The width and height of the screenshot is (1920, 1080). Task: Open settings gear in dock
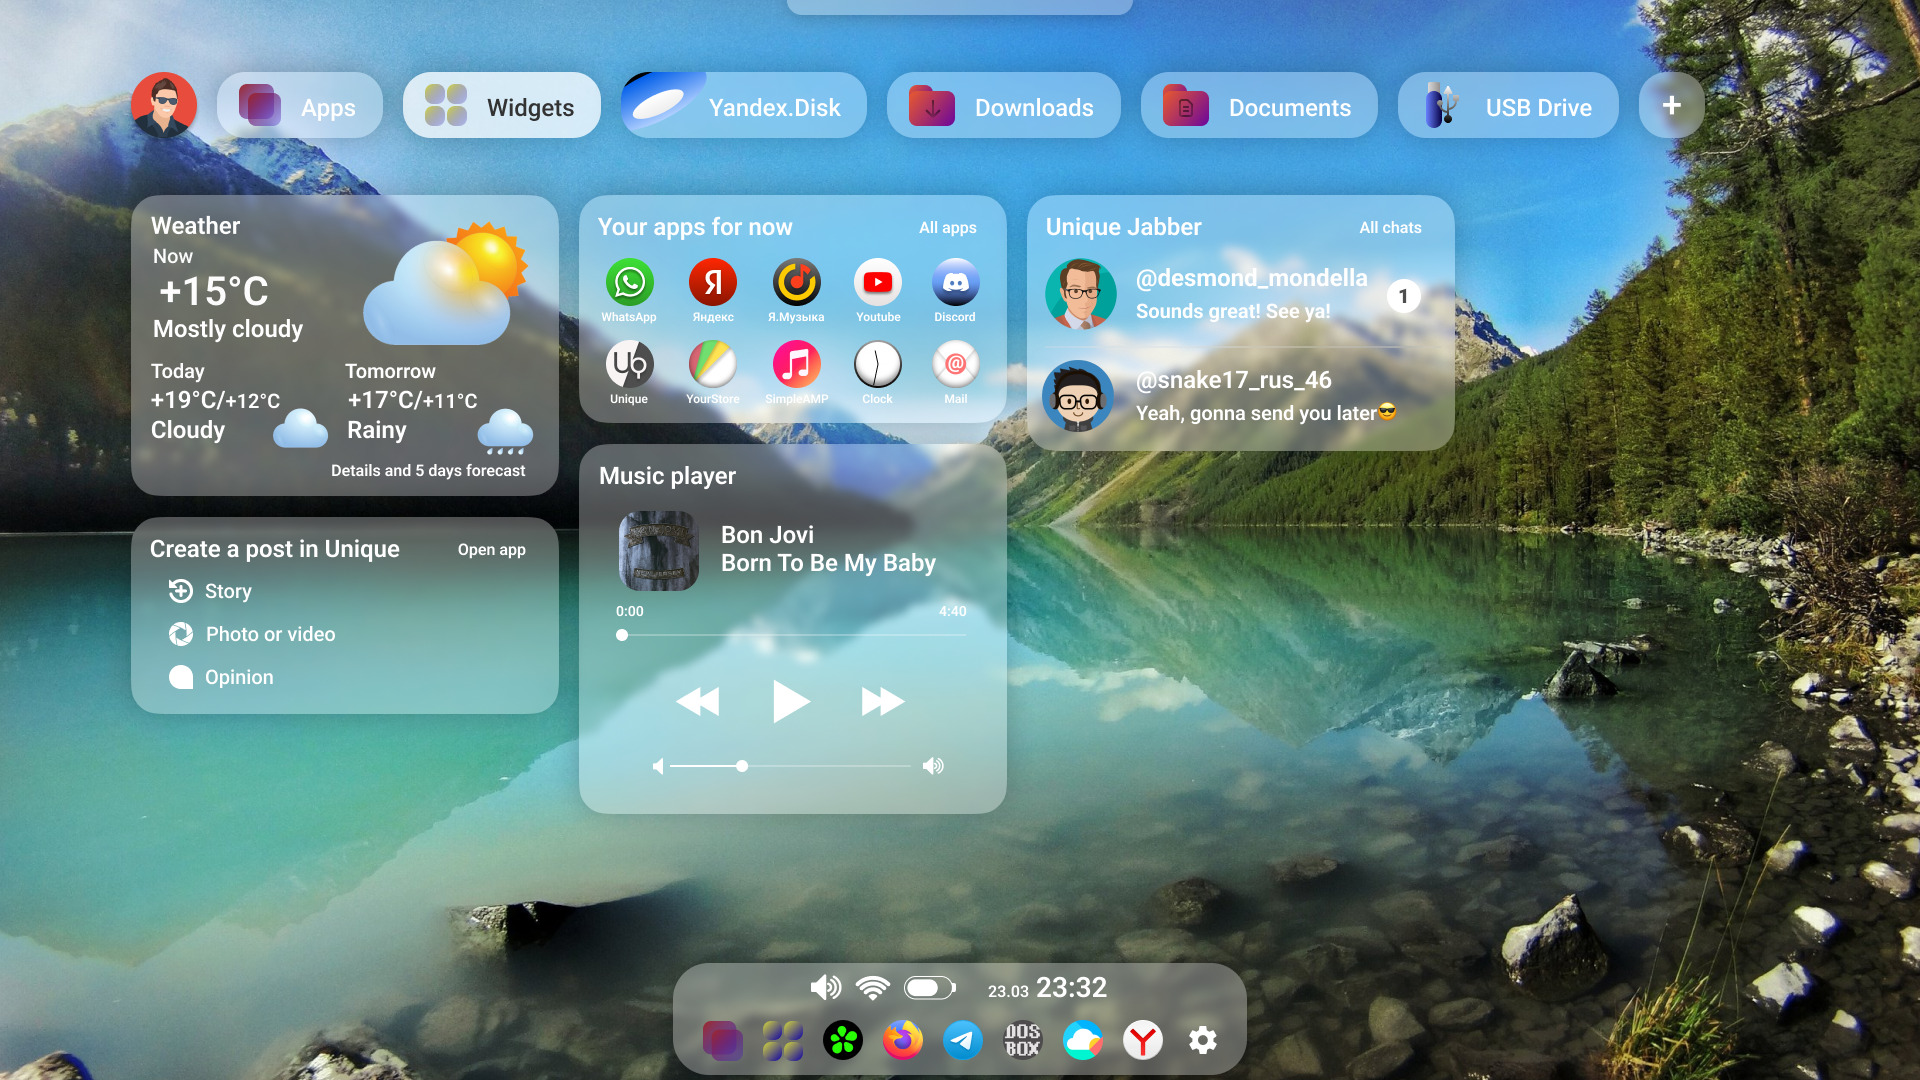coord(1202,1041)
